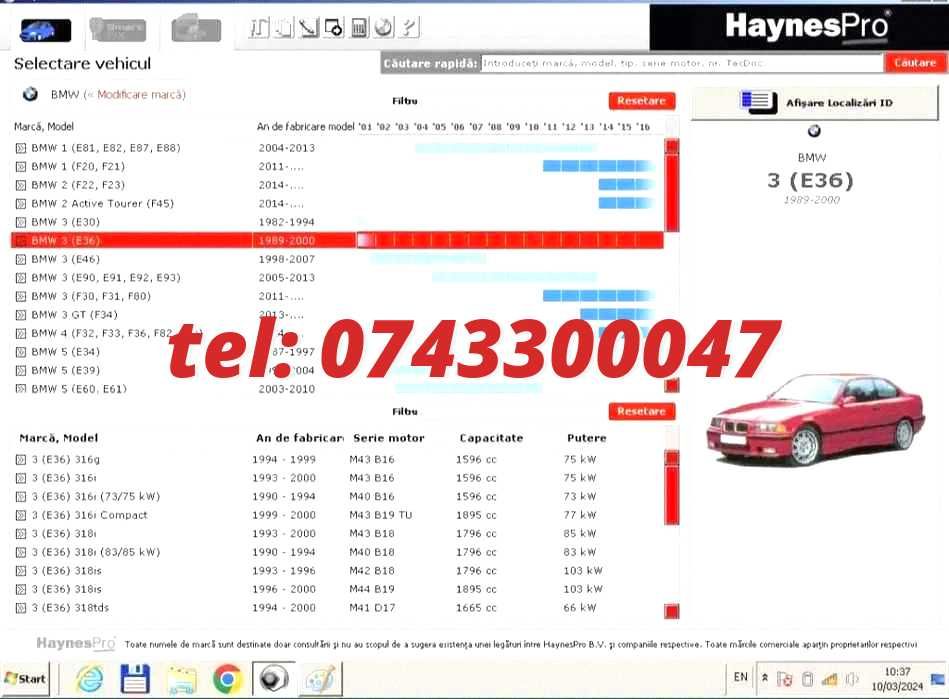Image resolution: width=949 pixels, height=699 pixels.
Task: Click the Putere column header
Action: click(586, 438)
